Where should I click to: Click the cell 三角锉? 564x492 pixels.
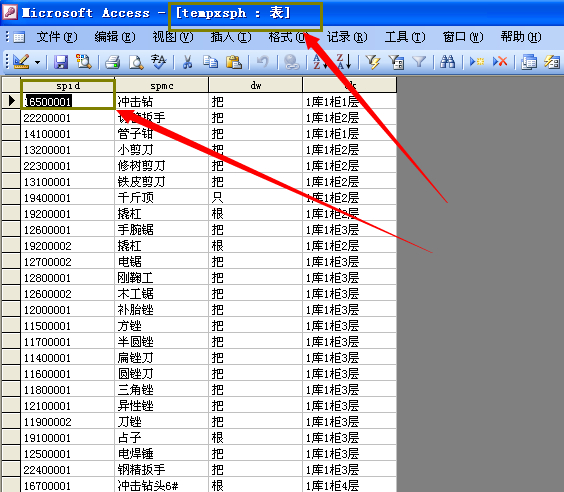(162, 390)
